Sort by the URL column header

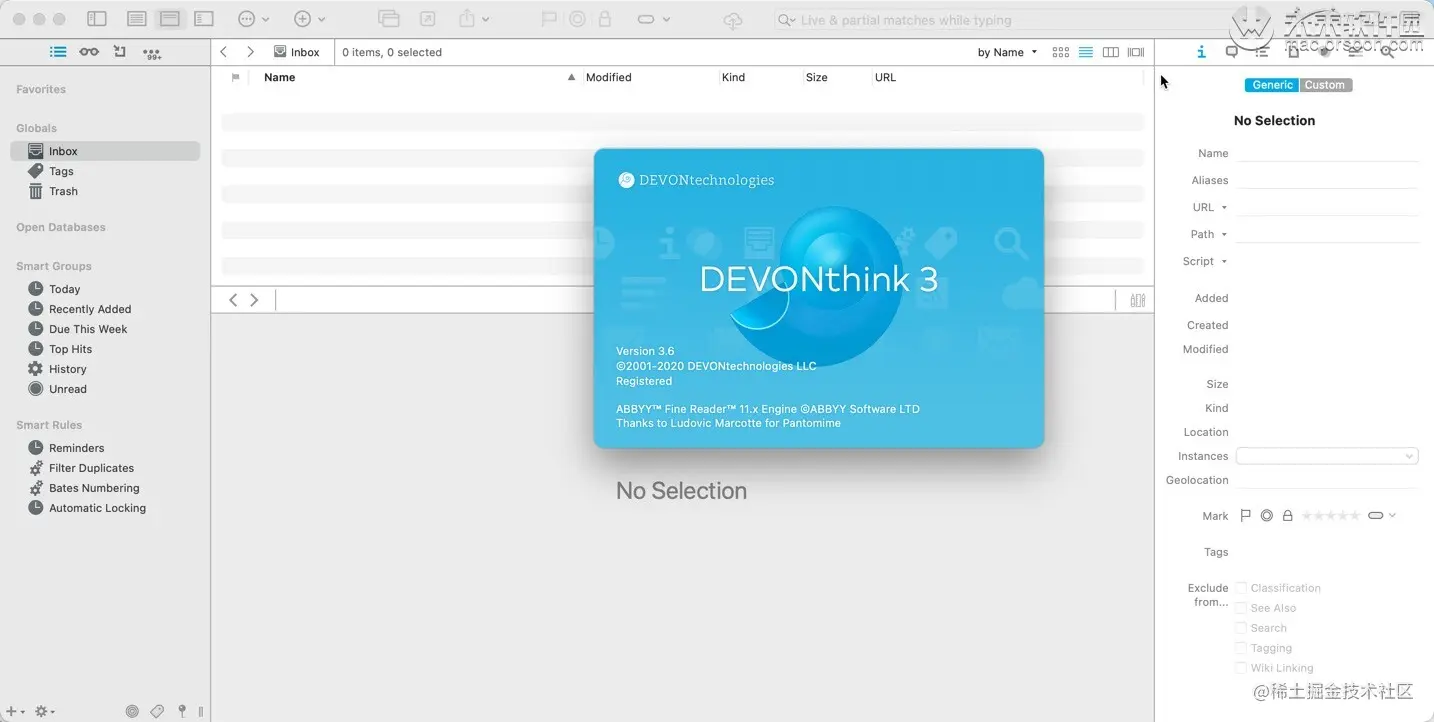click(885, 77)
